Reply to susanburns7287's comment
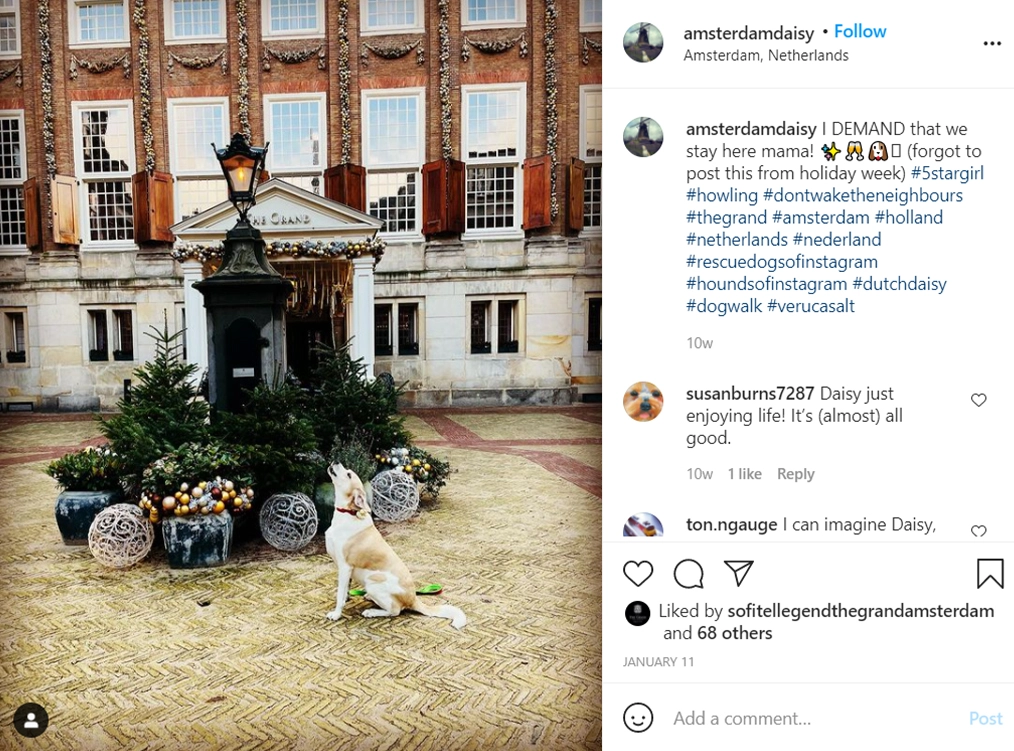Image resolution: width=1014 pixels, height=751 pixels. click(795, 474)
